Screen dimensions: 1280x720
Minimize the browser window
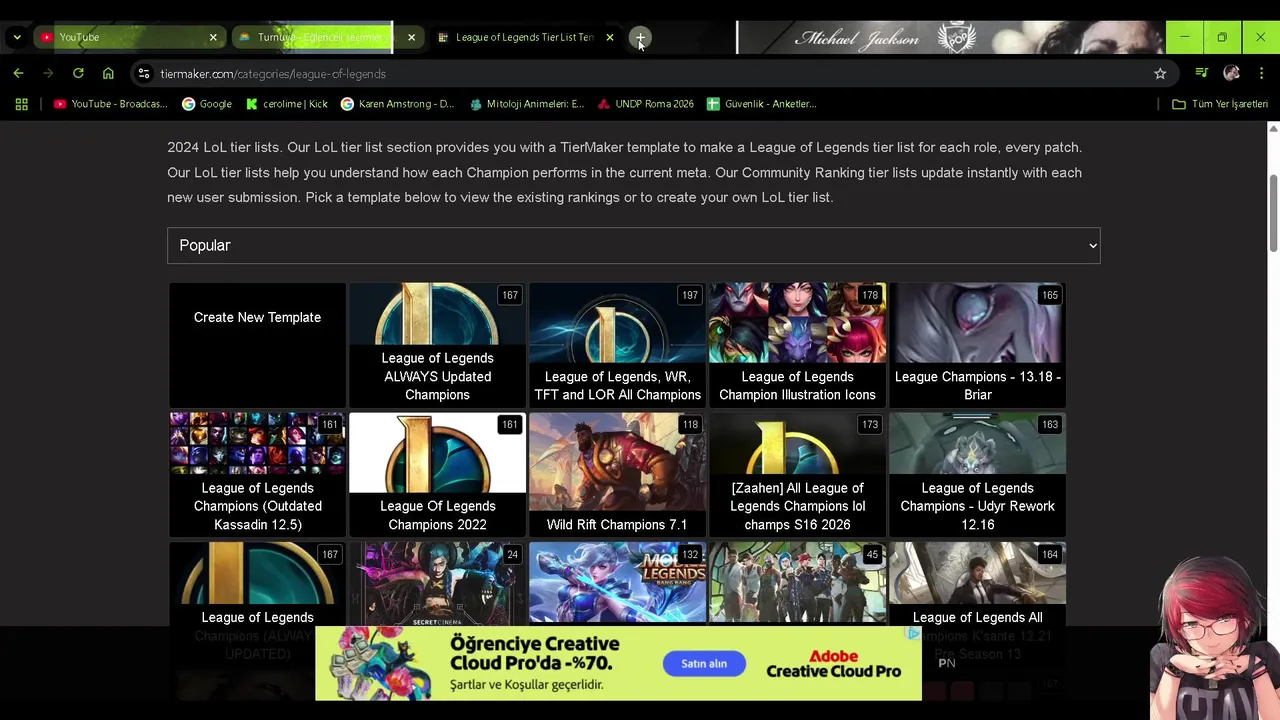click(1185, 37)
